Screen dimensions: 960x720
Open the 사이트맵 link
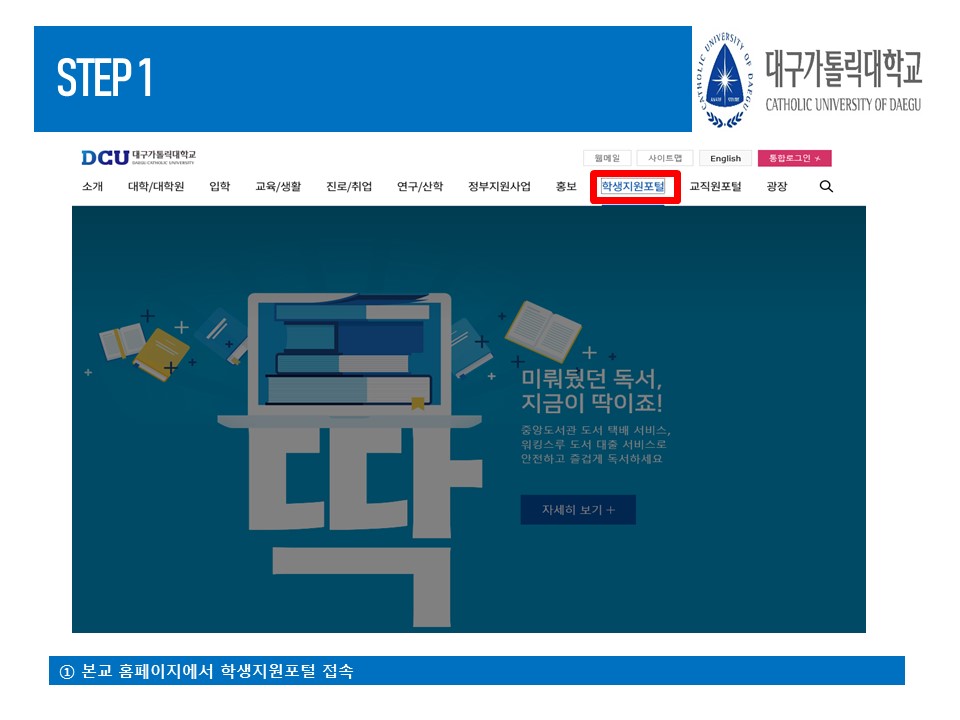pos(665,158)
